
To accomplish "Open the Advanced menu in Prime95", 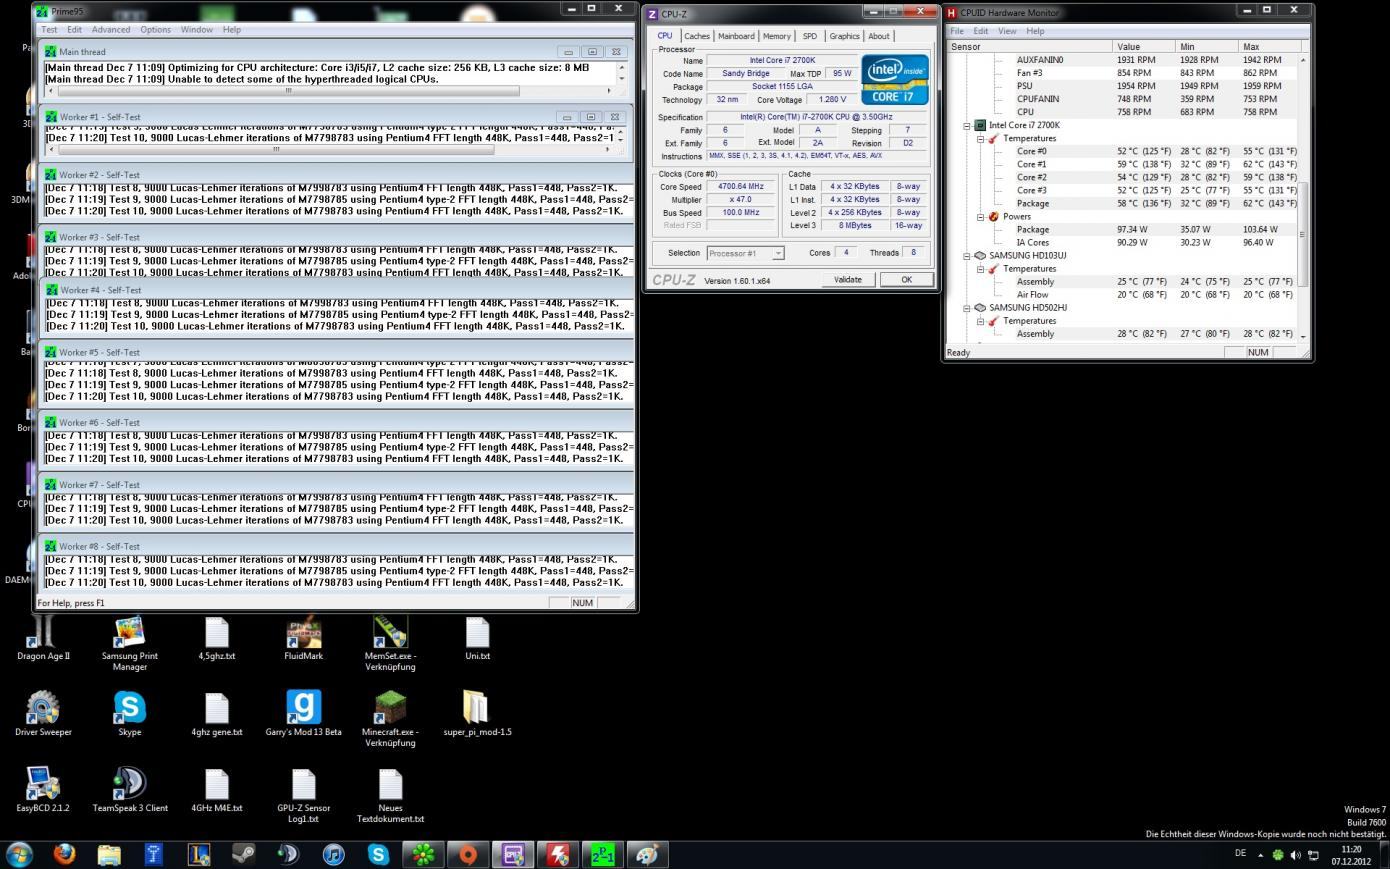I will (111, 30).
